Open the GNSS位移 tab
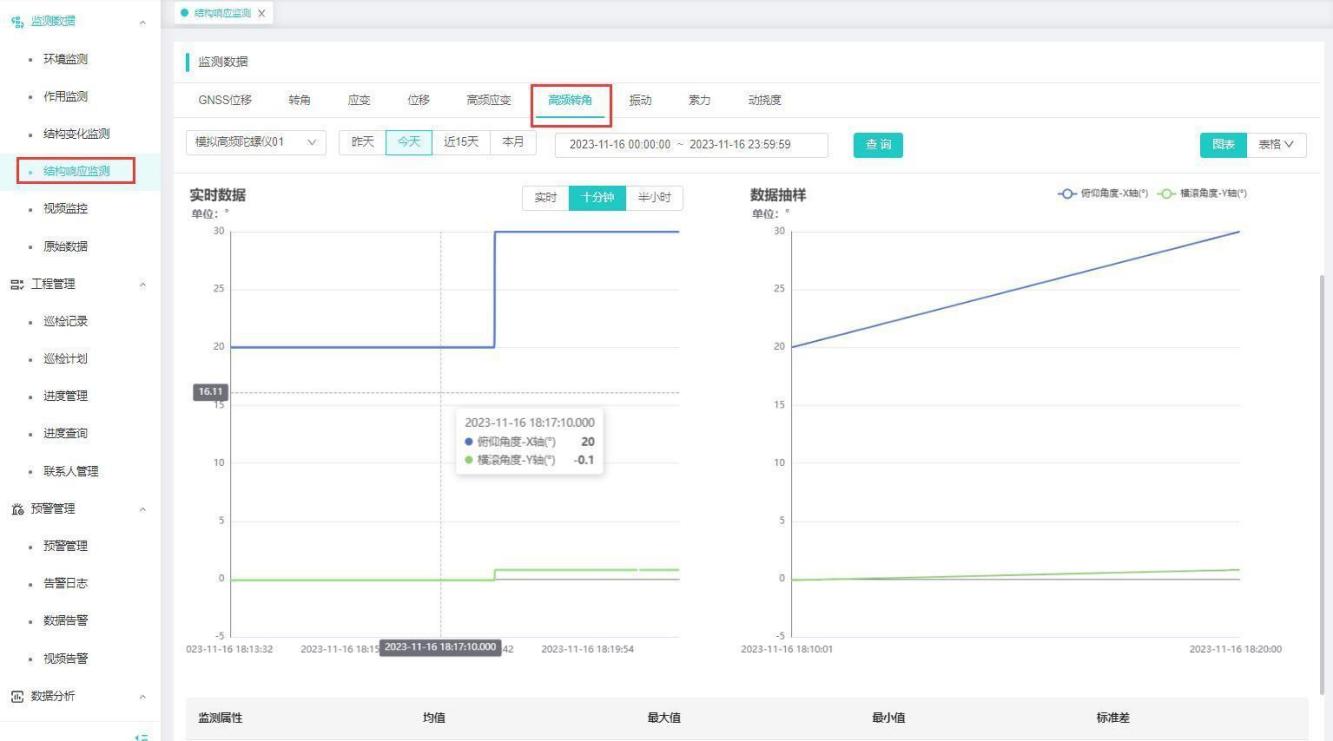Image resolution: width=1333 pixels, height=741 pixels. pos(225,100)
